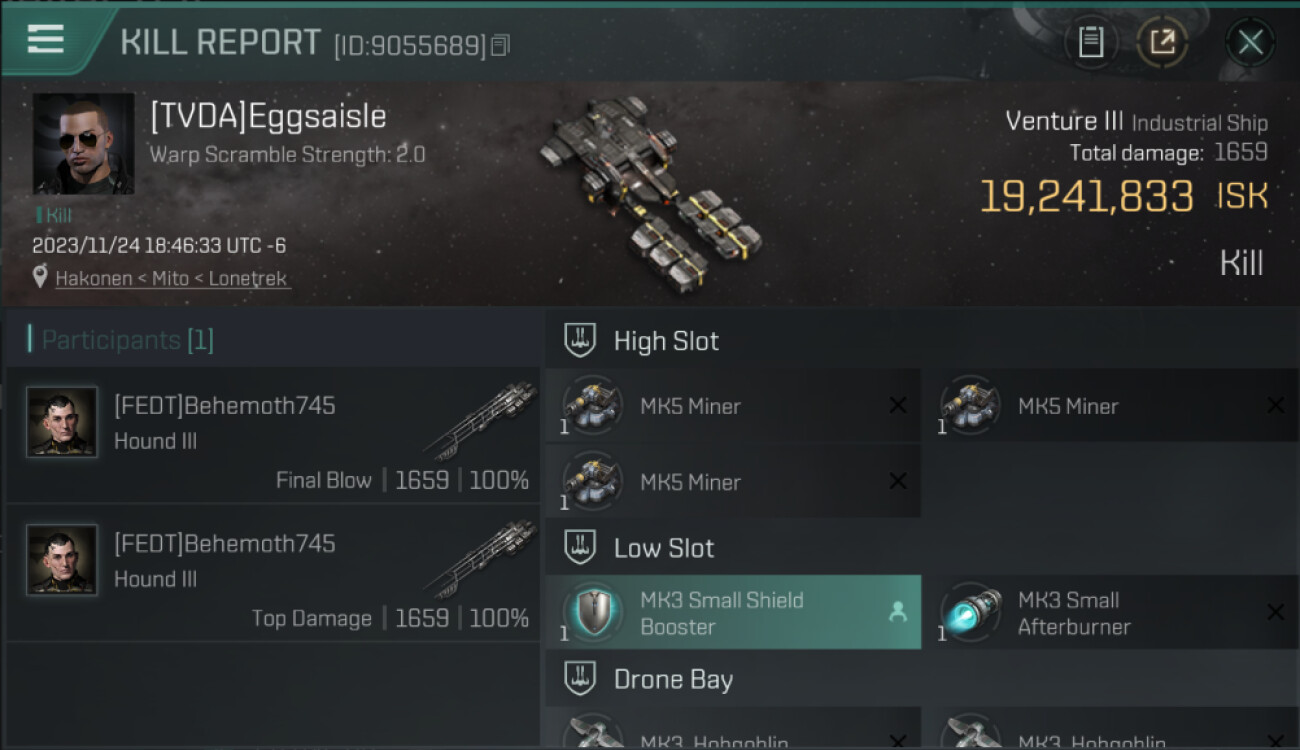Open the Hakonen location link
1300x750 pixels.
(x=172, y=279)
